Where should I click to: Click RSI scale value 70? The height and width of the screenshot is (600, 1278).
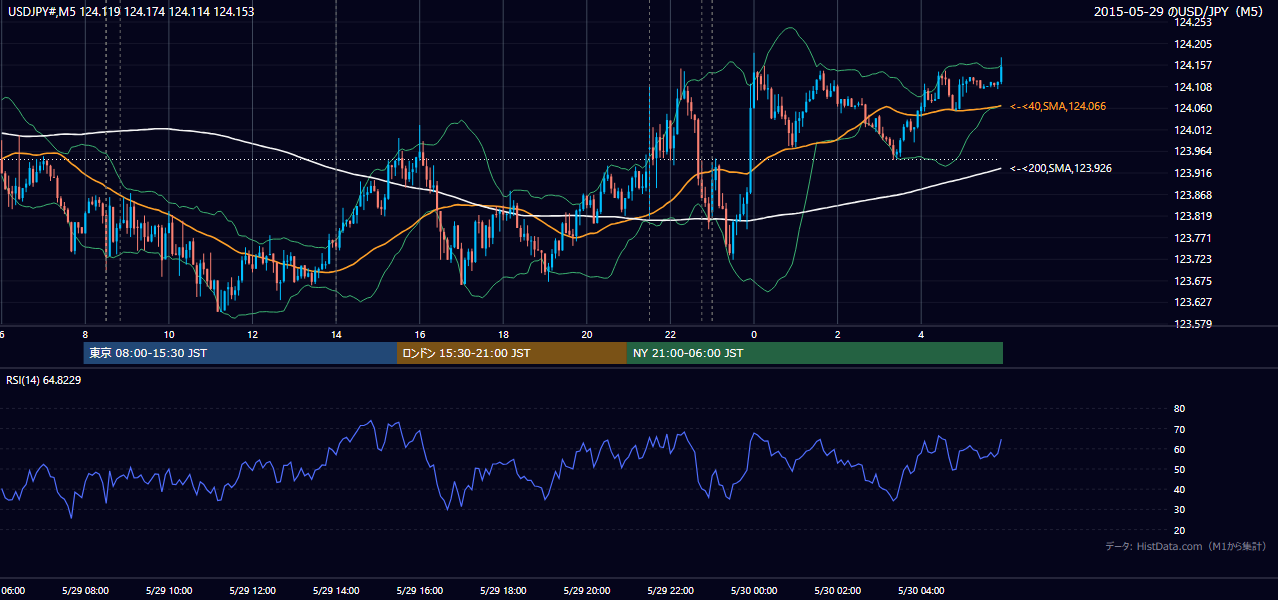pos(1179,429)
